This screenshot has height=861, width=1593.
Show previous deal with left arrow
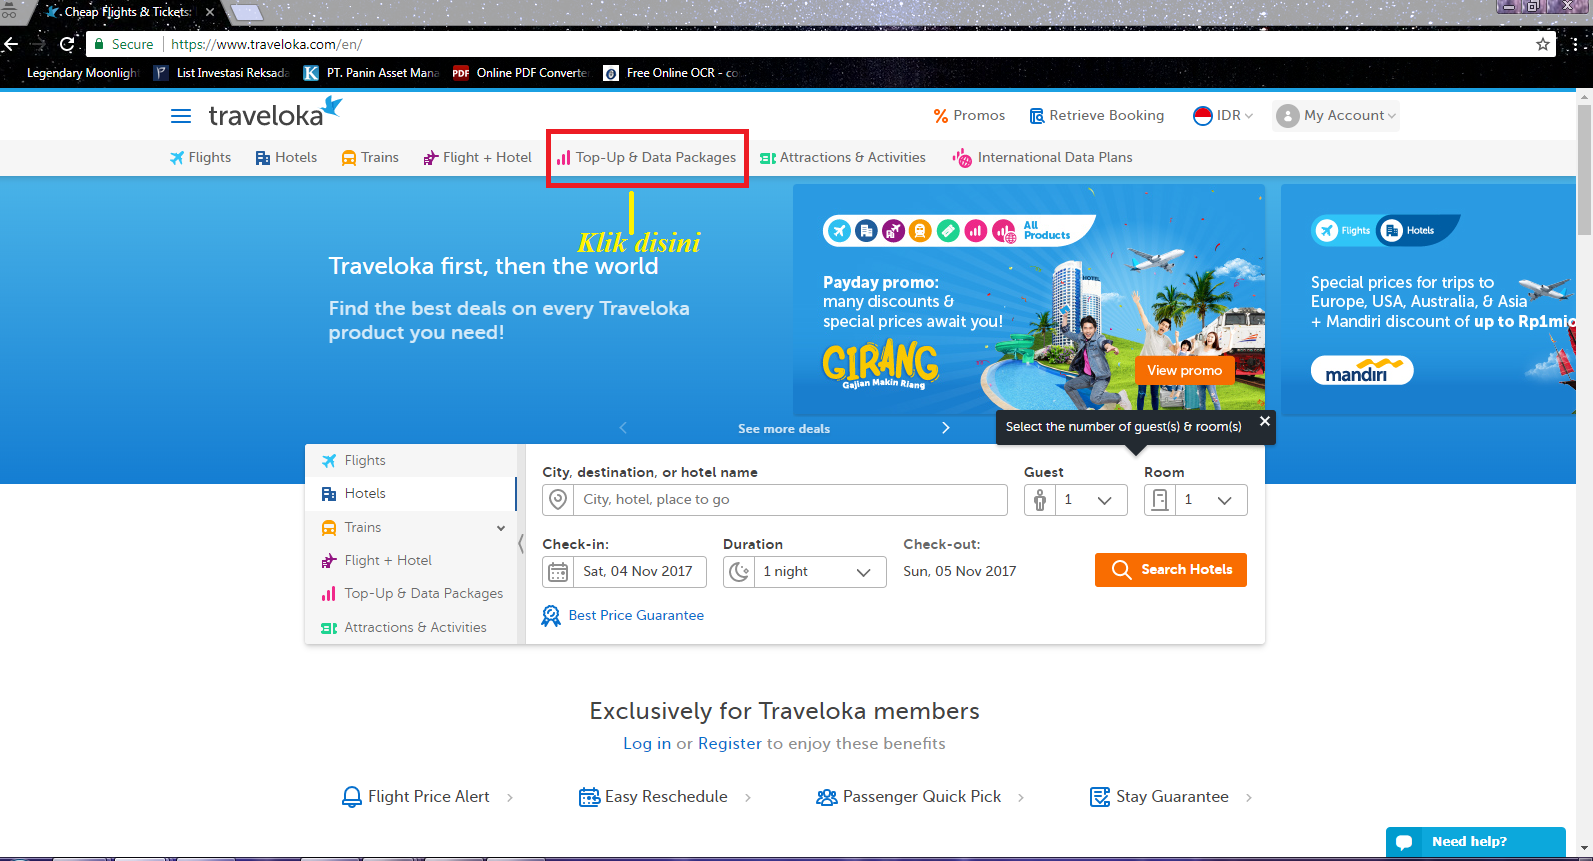point(623,428)
